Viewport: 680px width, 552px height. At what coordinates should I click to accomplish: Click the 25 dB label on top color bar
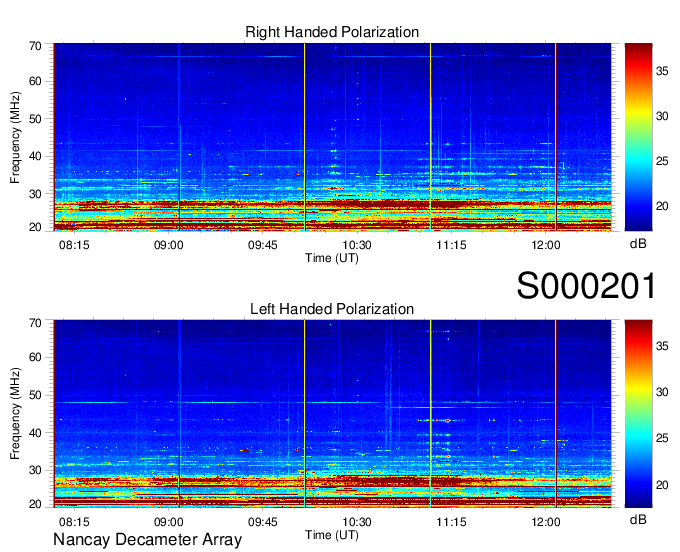coord(662,161)
